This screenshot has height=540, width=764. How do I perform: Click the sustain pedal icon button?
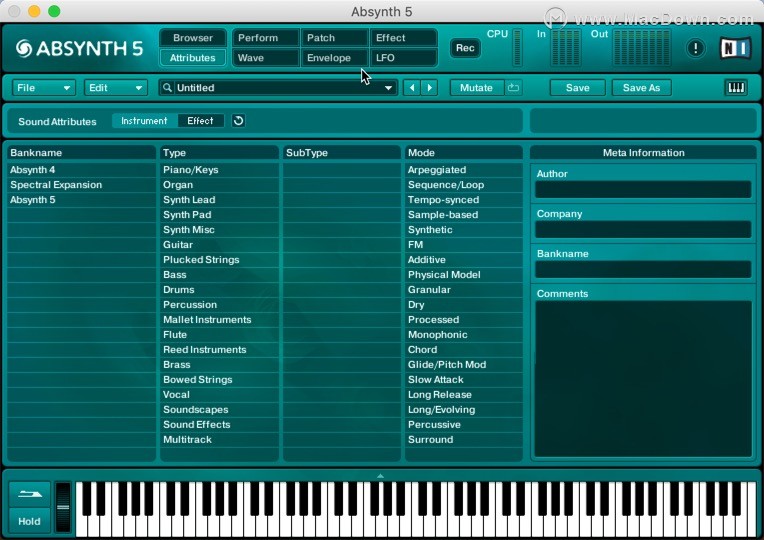point(30,494)
